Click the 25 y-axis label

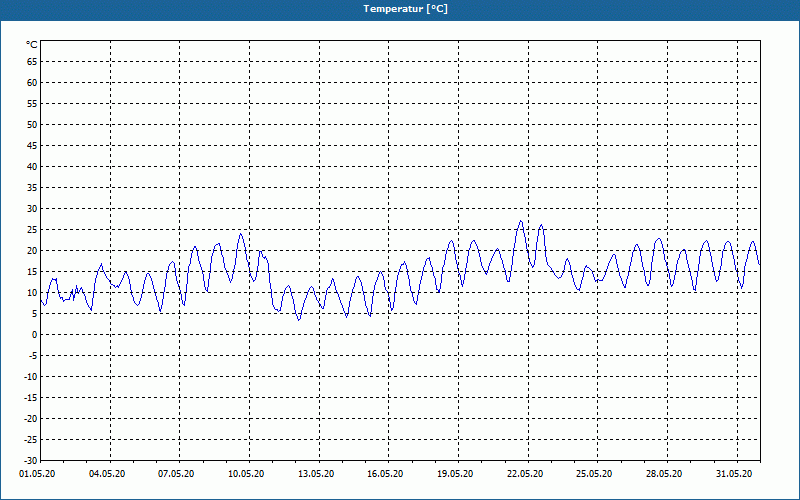(x=32, y=230)
